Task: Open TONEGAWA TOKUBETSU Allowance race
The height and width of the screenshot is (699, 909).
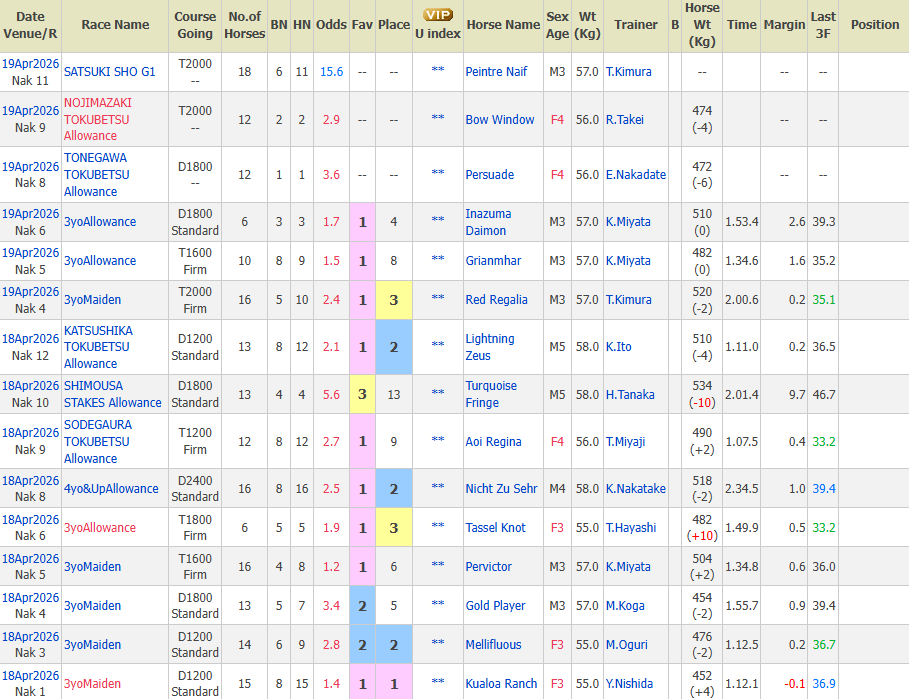Action: tap(97, 174)
